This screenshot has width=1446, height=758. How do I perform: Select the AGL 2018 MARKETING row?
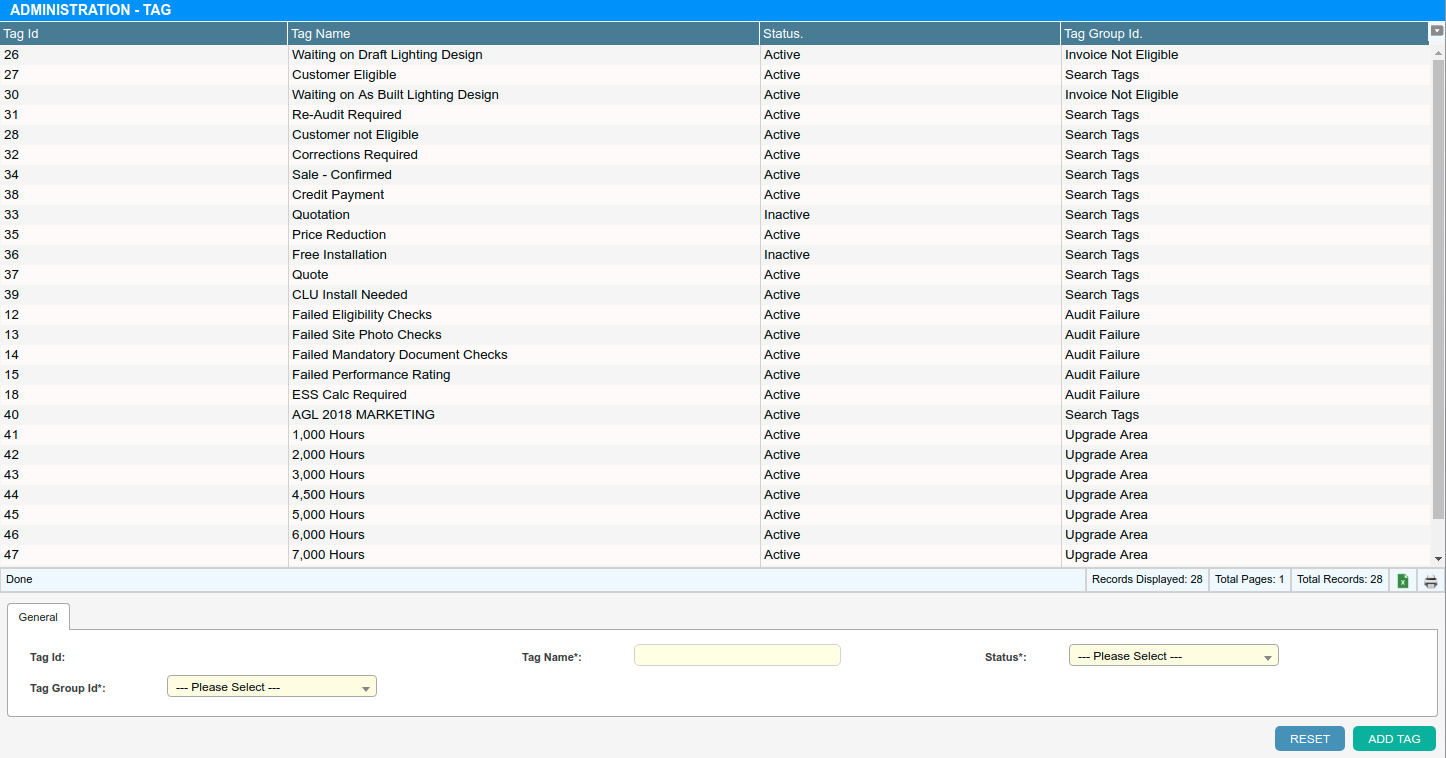(363, 415)
